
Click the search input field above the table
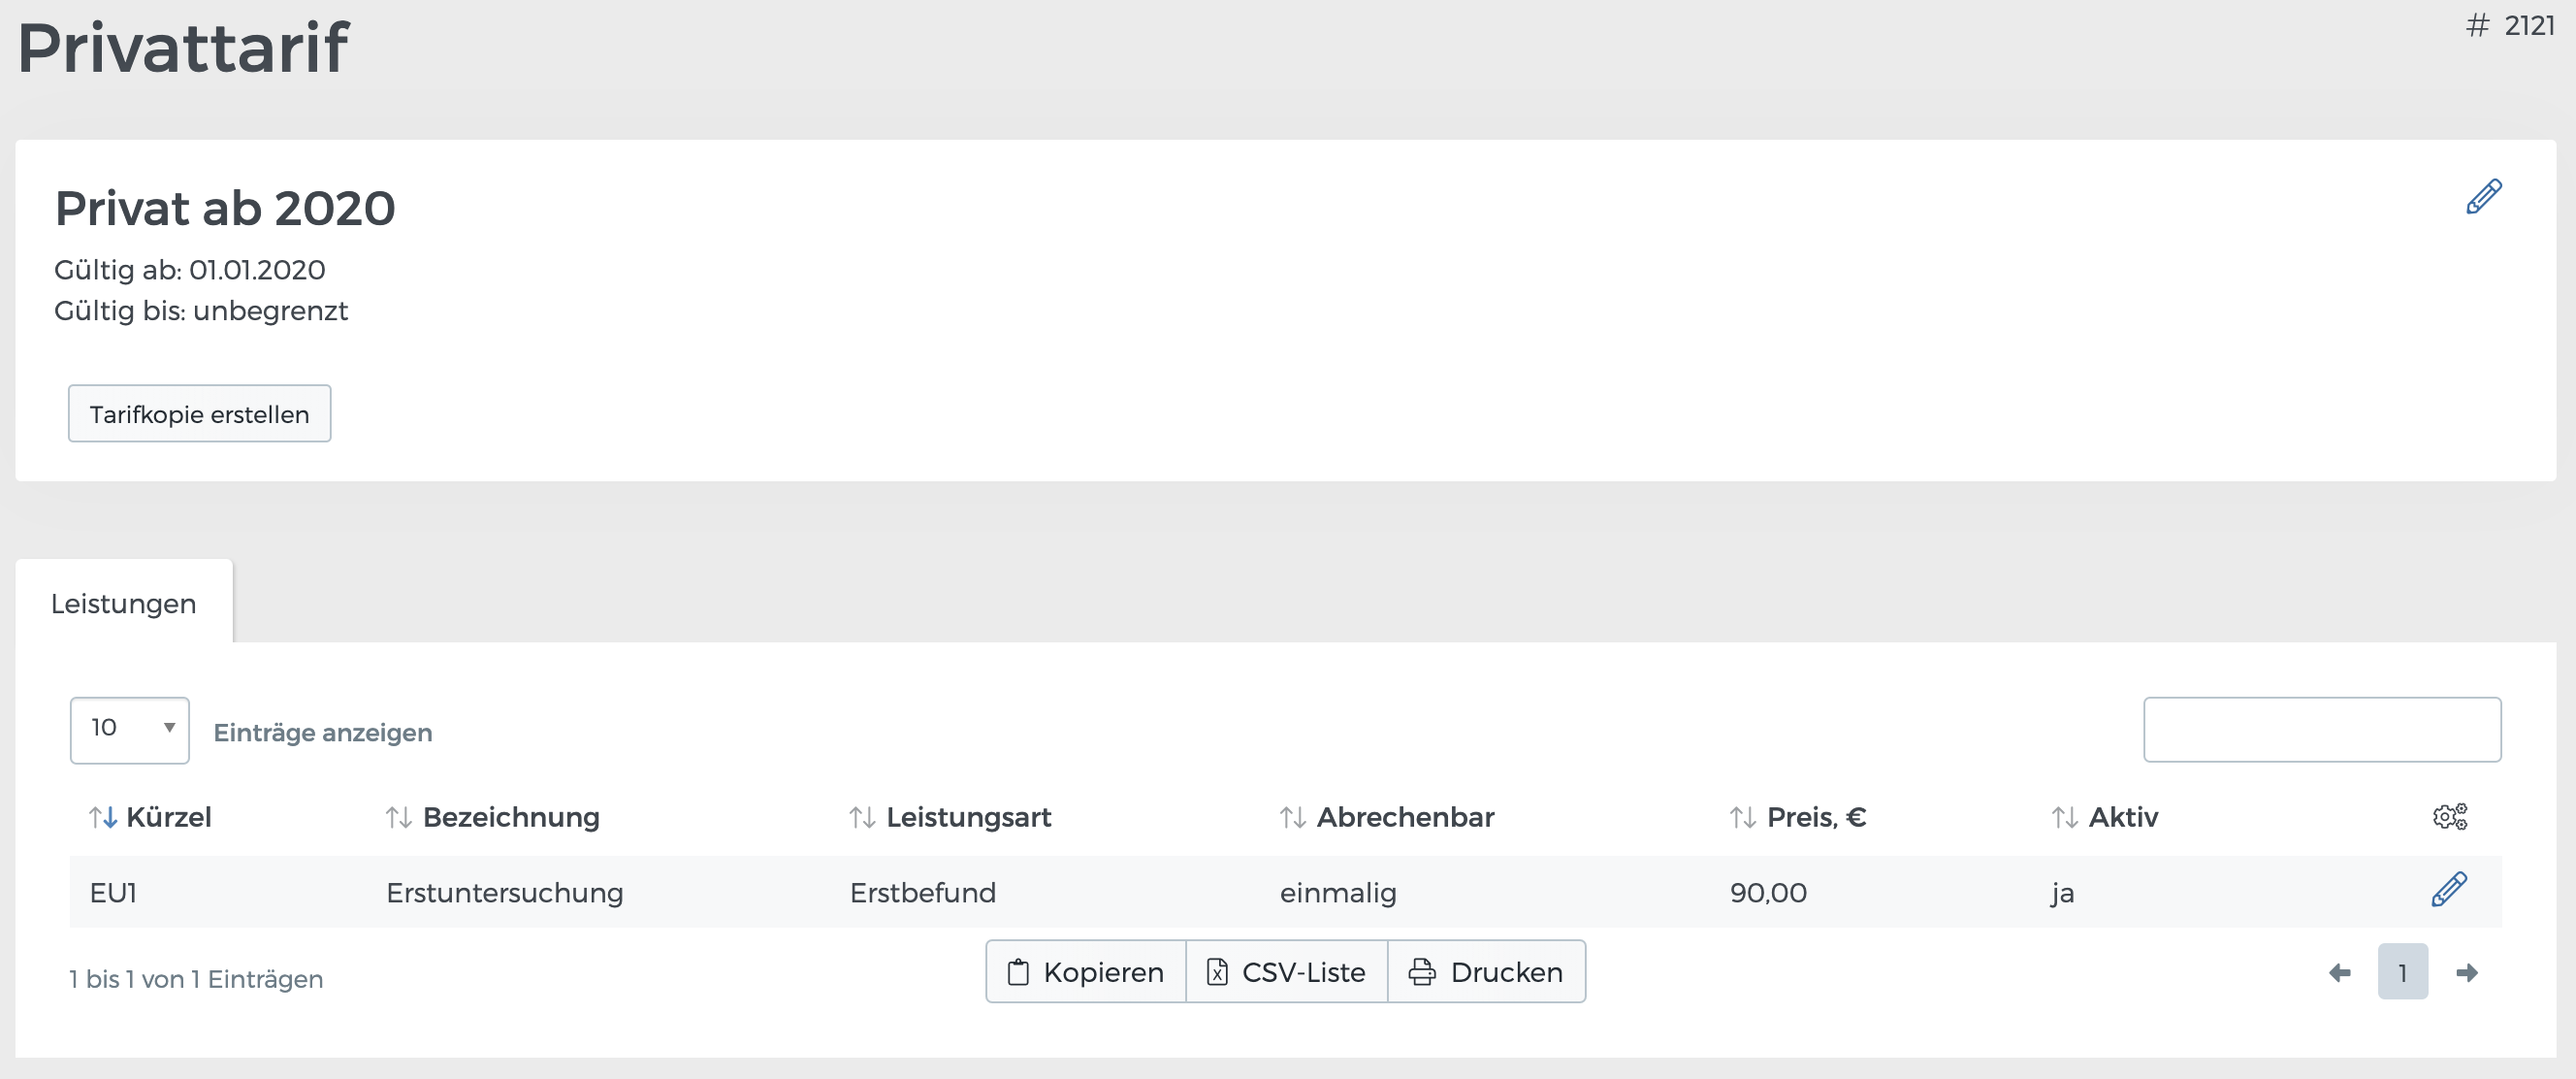pos(2322,729)
